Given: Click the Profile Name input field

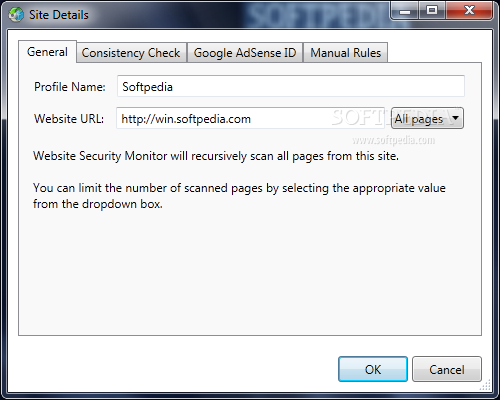Looking at the screenshot, I should point(291,86).
